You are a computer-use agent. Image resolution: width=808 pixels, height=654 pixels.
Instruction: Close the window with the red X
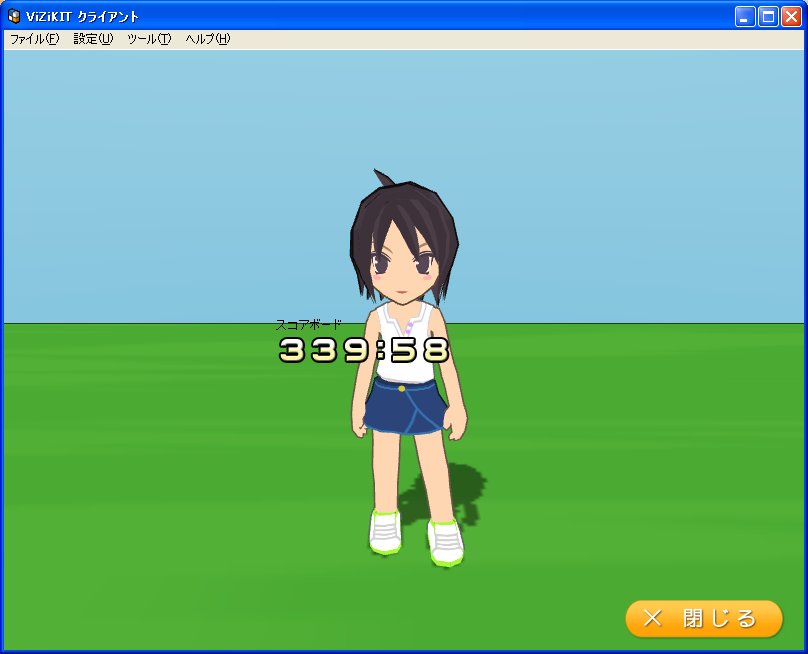[x=791, y=17]
